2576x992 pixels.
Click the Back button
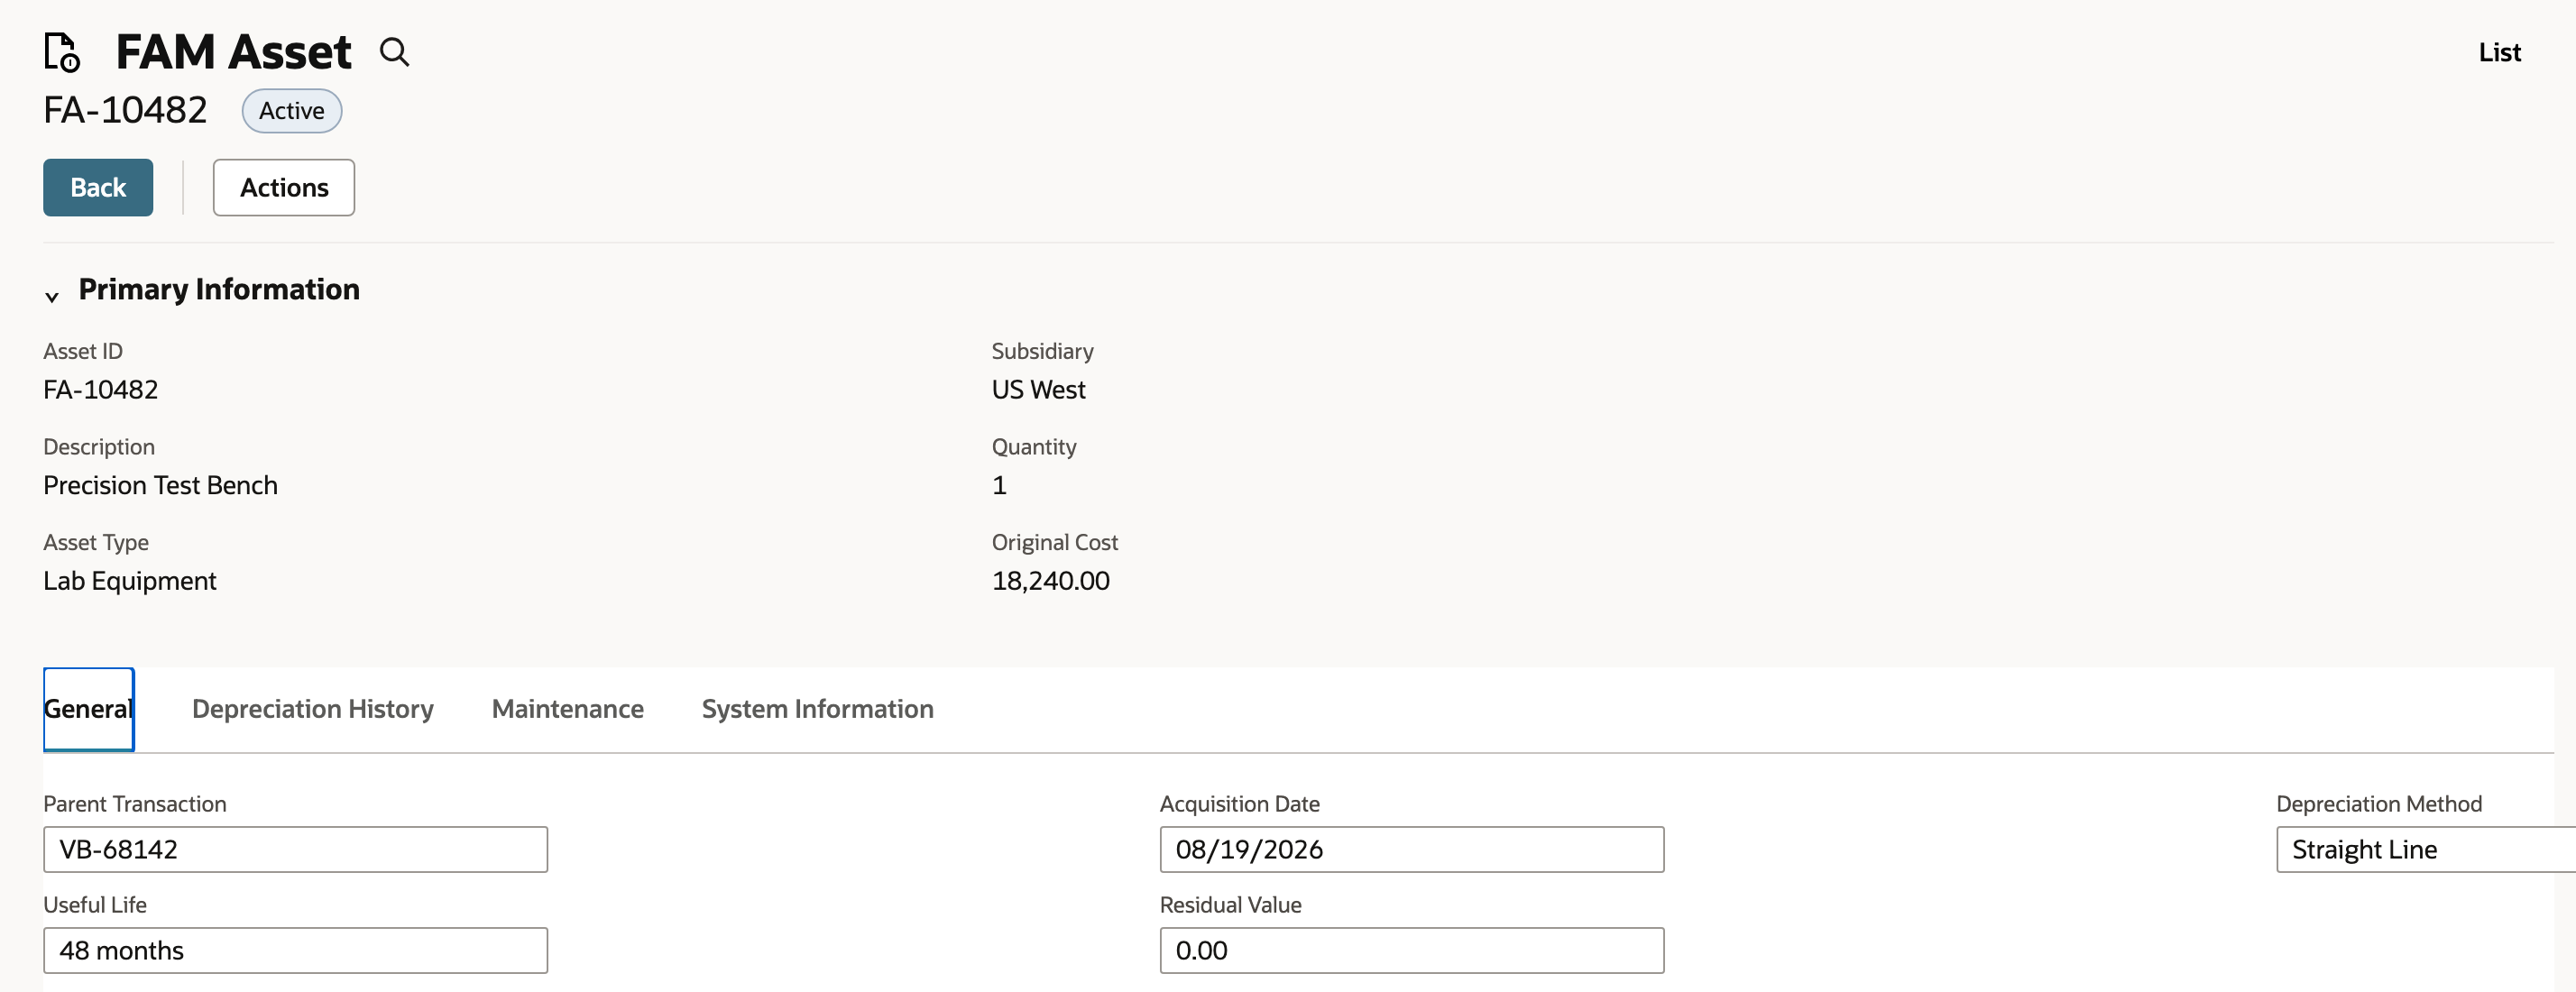click(98, 187)
